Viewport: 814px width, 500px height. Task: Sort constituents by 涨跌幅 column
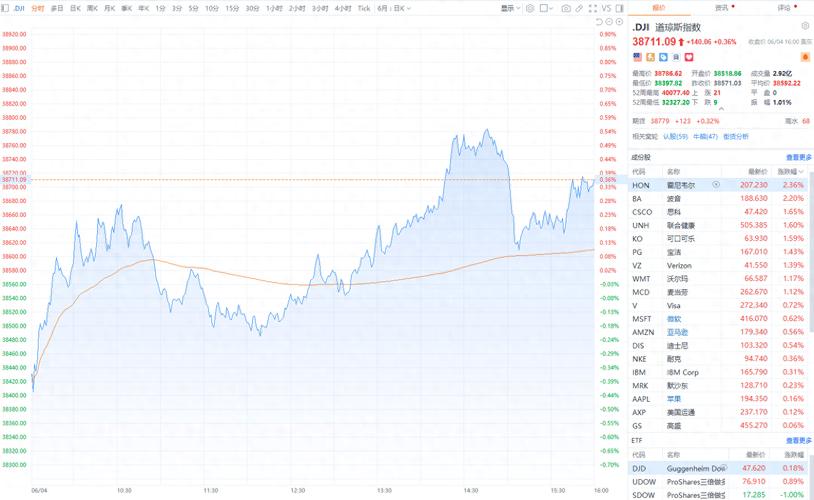[x=793, y=171]
